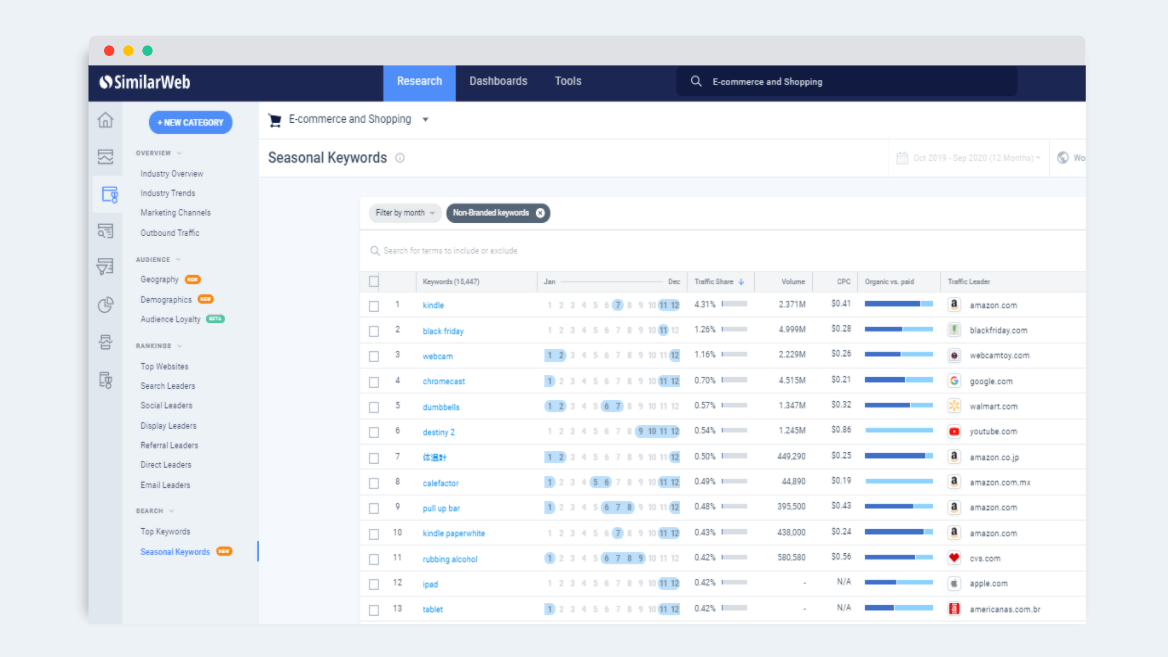
Task: Click the webcamtoy.com favicon
Action: (x=954, y=355)
